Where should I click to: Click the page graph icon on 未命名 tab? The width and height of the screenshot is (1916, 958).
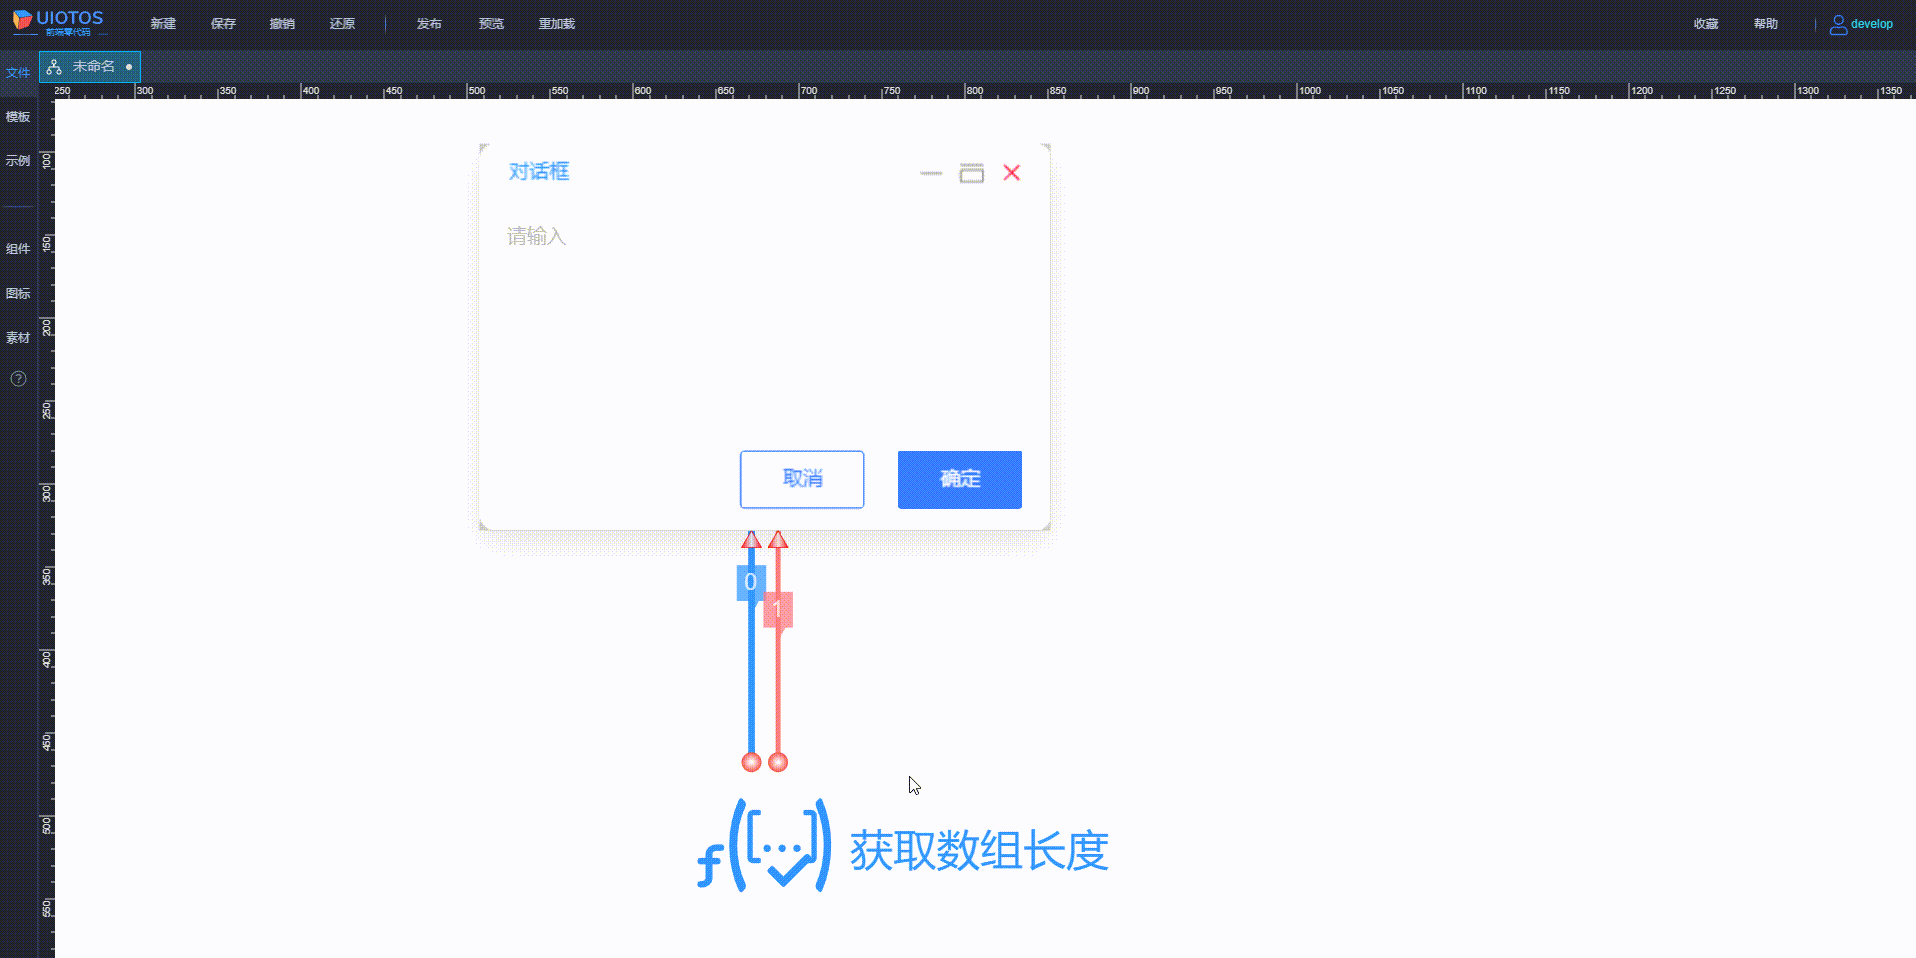(x=55, y=66)
